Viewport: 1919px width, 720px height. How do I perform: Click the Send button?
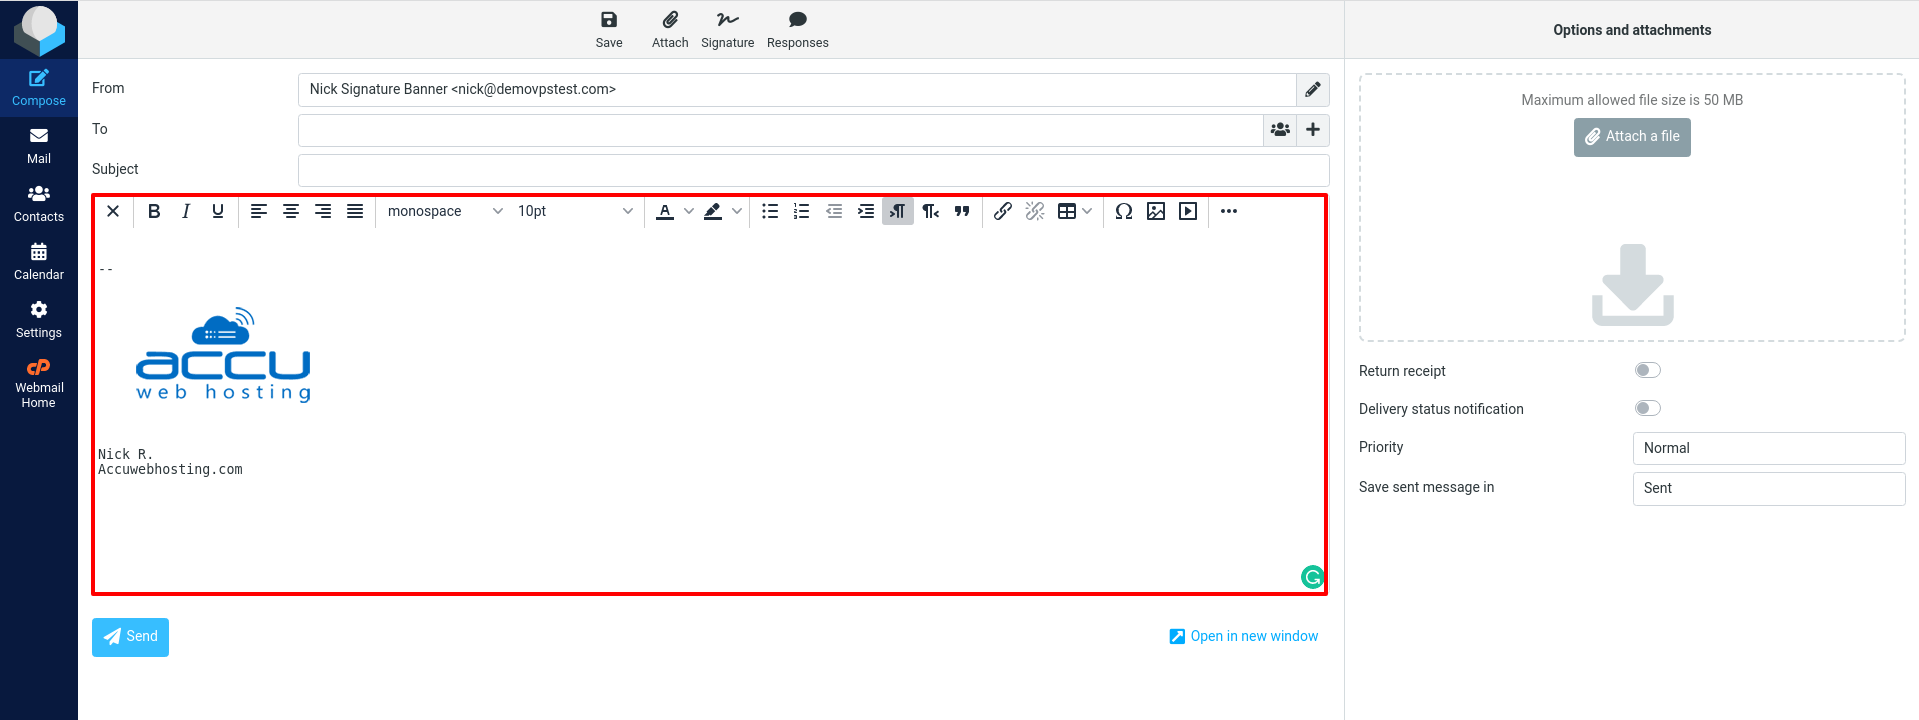point(130,637)
